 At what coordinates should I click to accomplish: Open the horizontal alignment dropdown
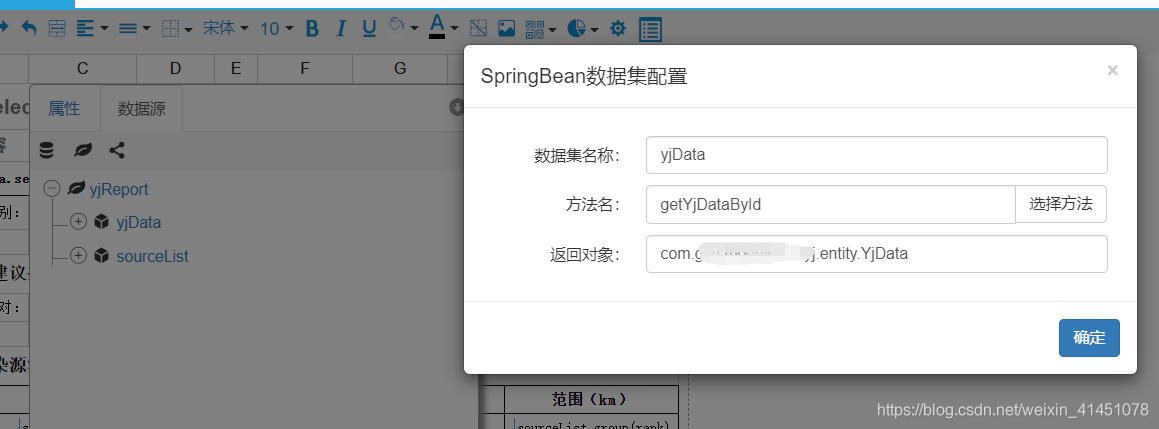coord(92,28)
